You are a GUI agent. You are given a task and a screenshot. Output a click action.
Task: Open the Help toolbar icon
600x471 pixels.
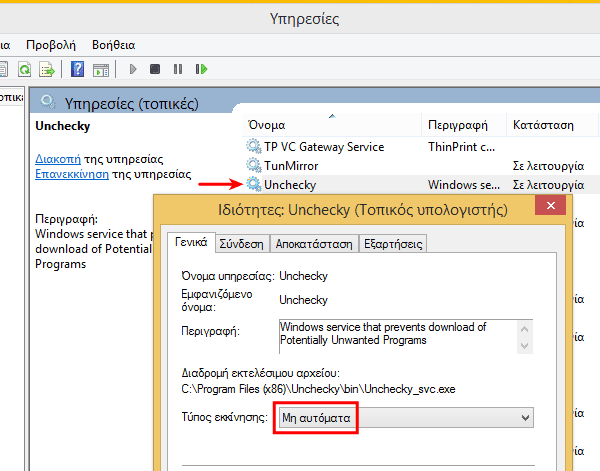pos(77,69)
